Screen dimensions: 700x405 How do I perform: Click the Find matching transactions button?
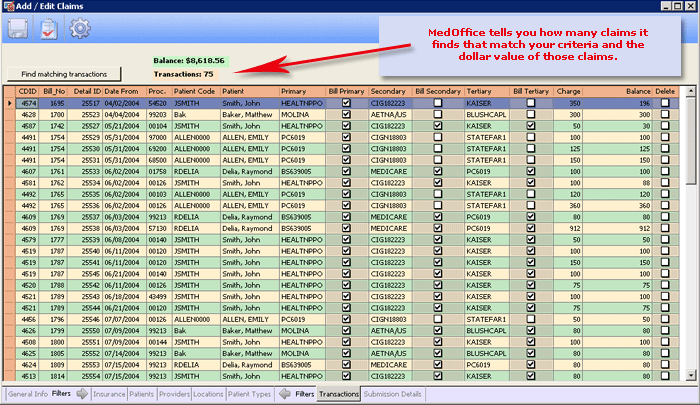click(63, 74)
